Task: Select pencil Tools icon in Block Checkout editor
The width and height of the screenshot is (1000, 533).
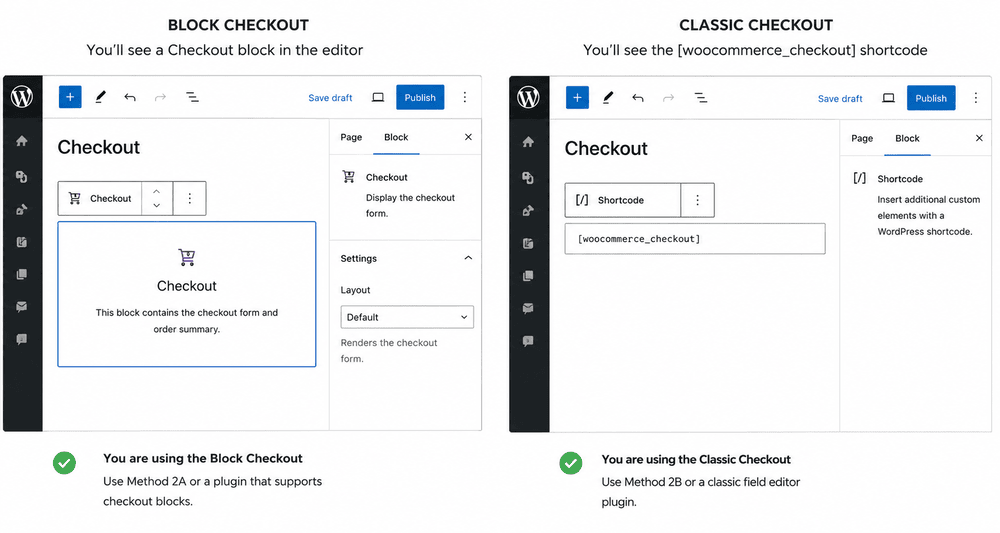Action: [100, 97]
